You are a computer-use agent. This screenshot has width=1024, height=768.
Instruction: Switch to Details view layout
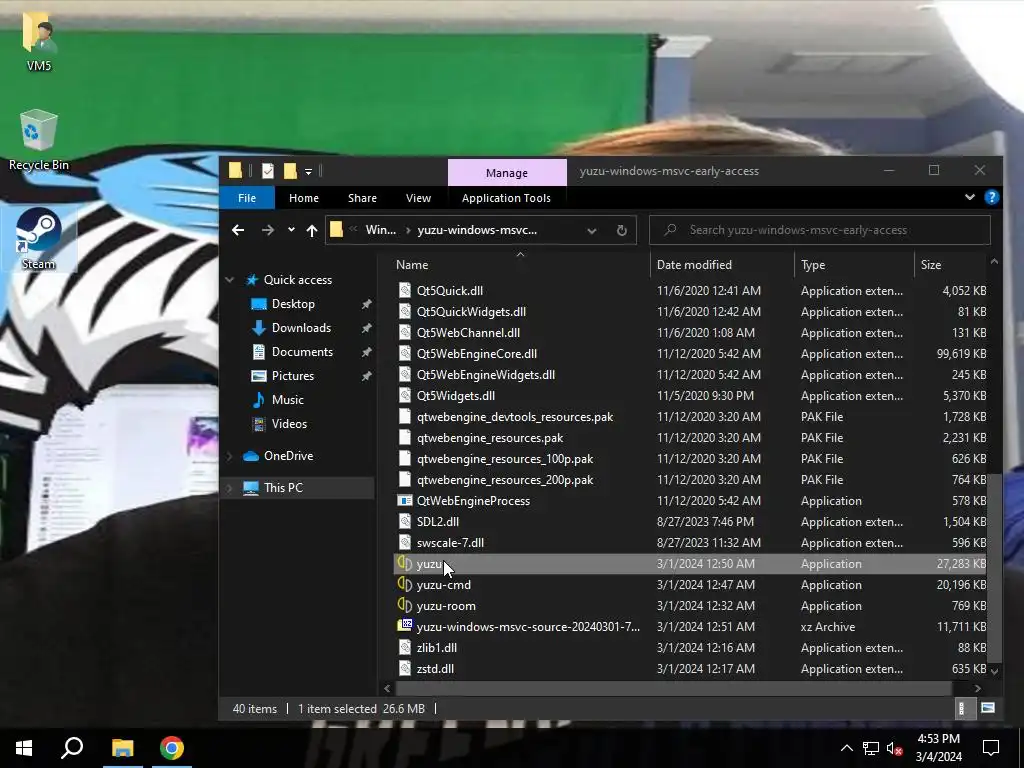click(x=961, y=709)
